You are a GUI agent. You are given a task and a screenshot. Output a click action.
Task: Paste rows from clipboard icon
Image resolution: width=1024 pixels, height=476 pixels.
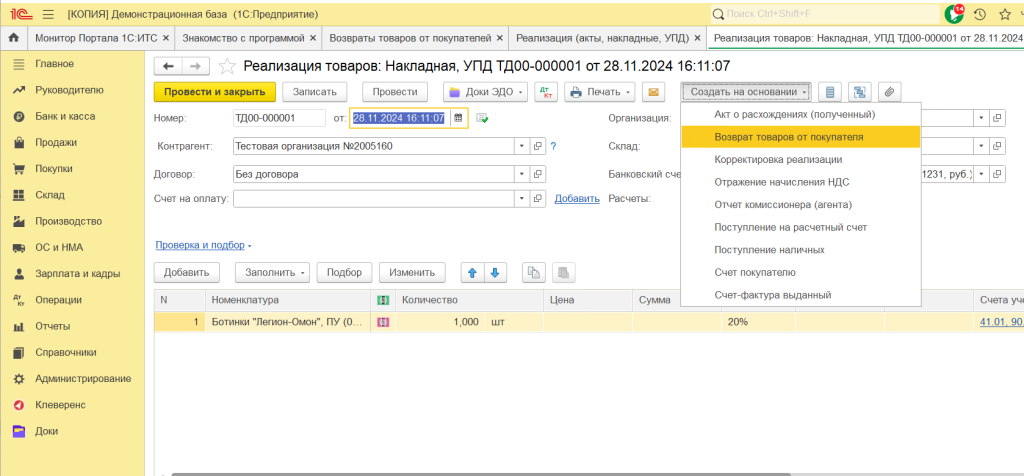(x=564, y=272)
